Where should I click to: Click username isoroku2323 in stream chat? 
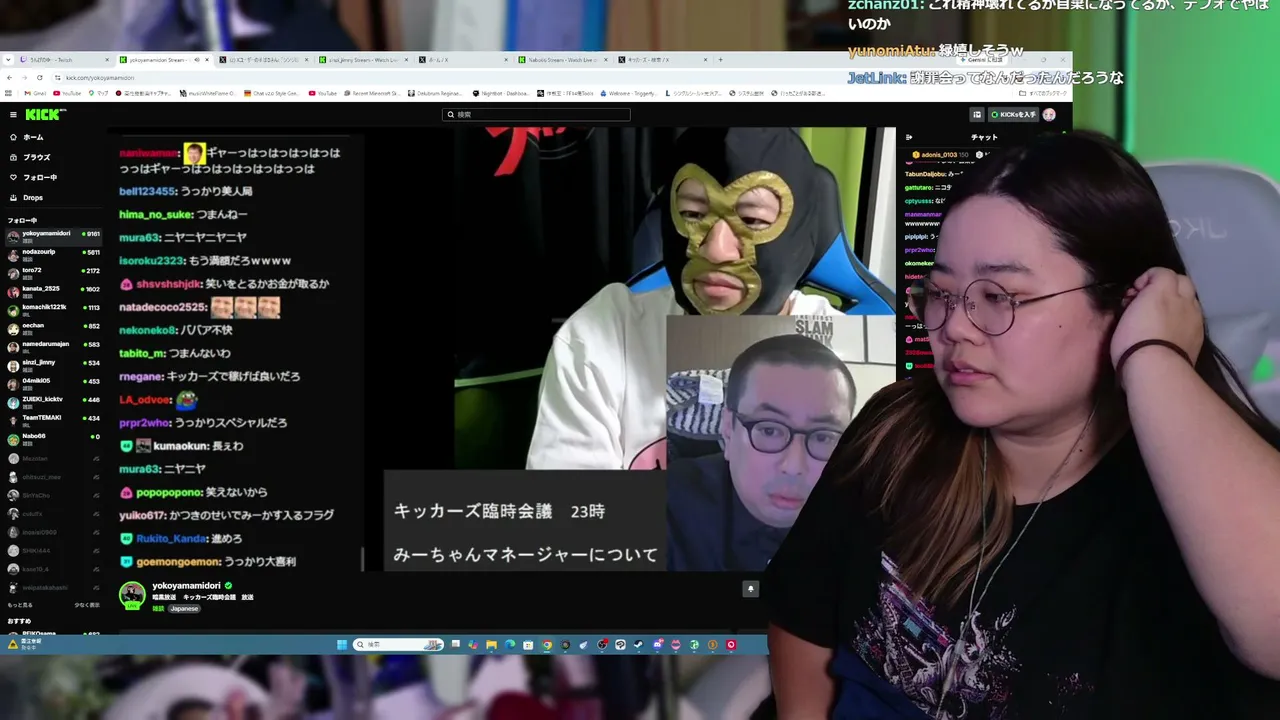(151, 260)
